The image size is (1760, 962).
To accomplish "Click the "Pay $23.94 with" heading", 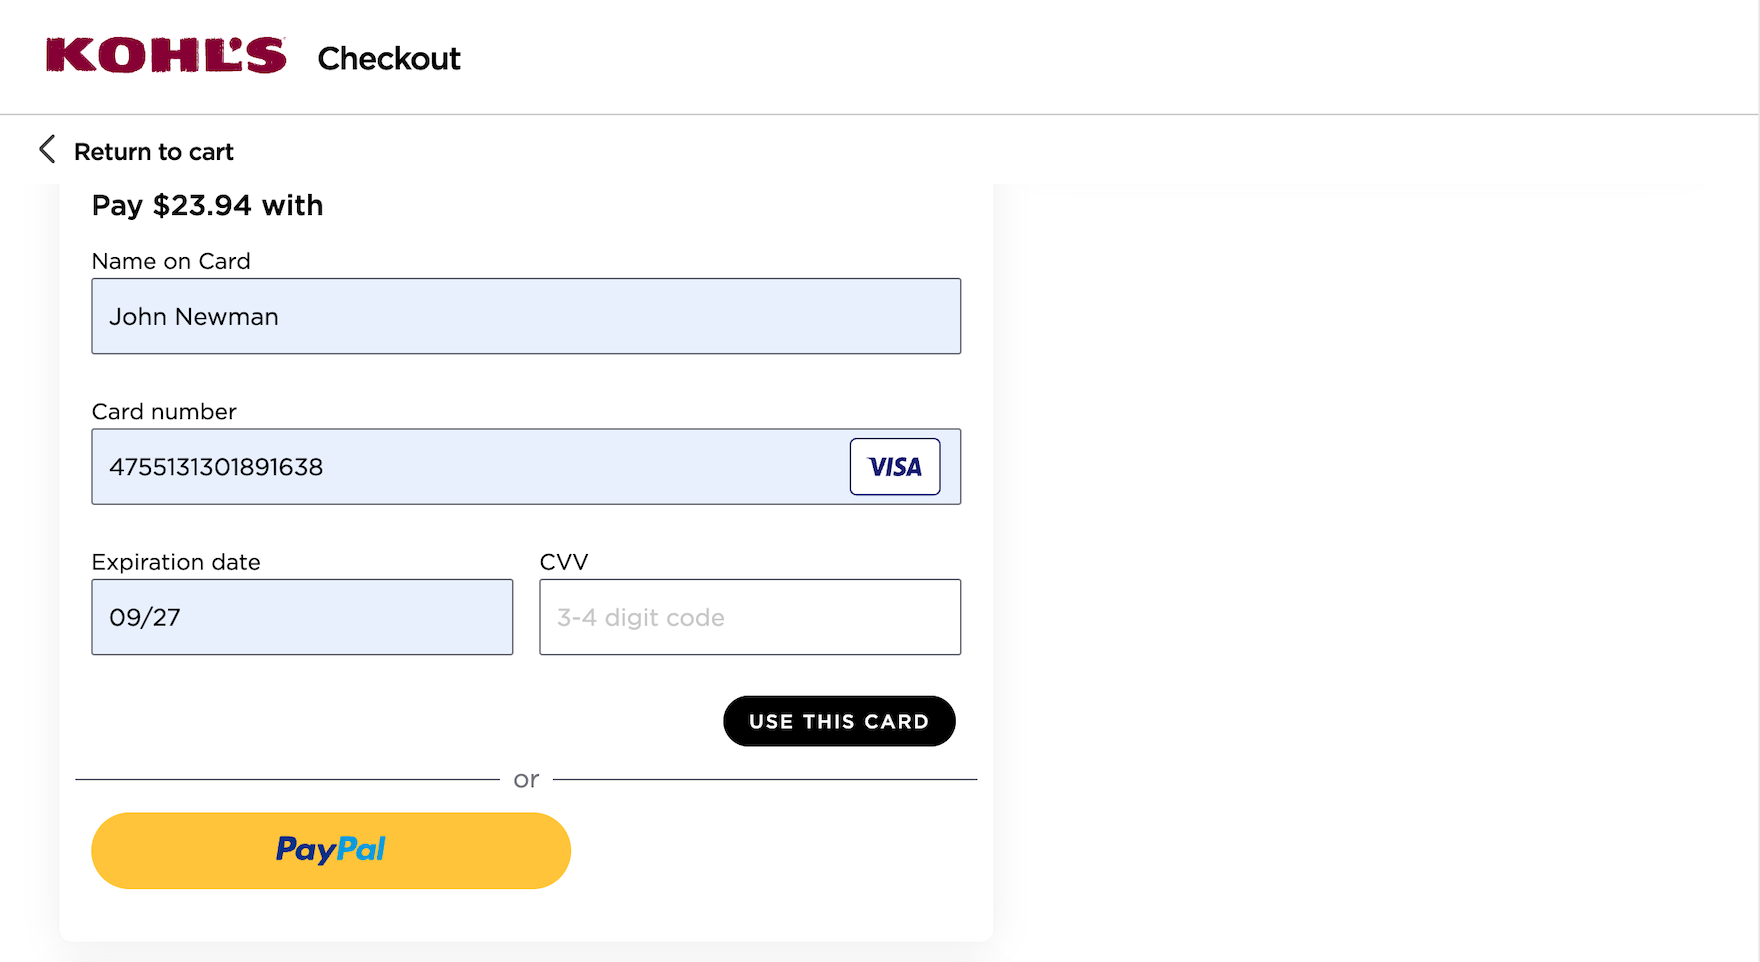I will [x=208, y=205].
